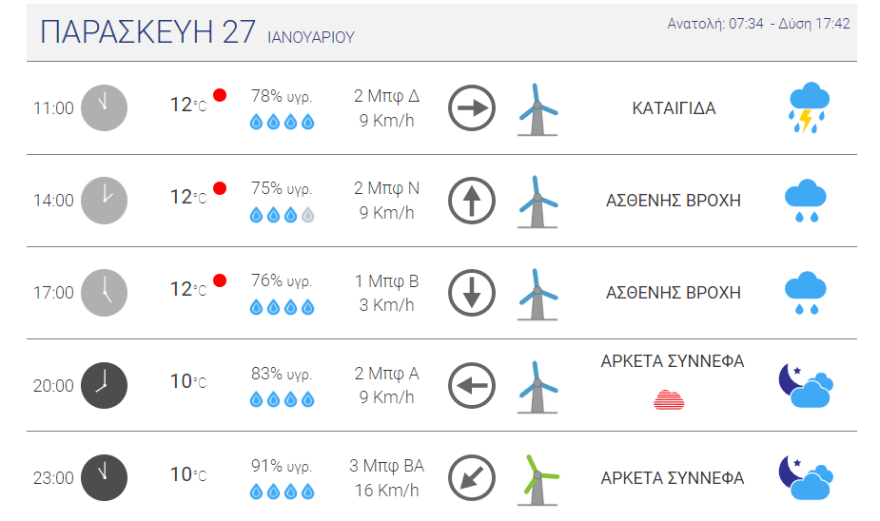
Task: Click the thunderstorm icon at 11:00
Action: (809, 108)
